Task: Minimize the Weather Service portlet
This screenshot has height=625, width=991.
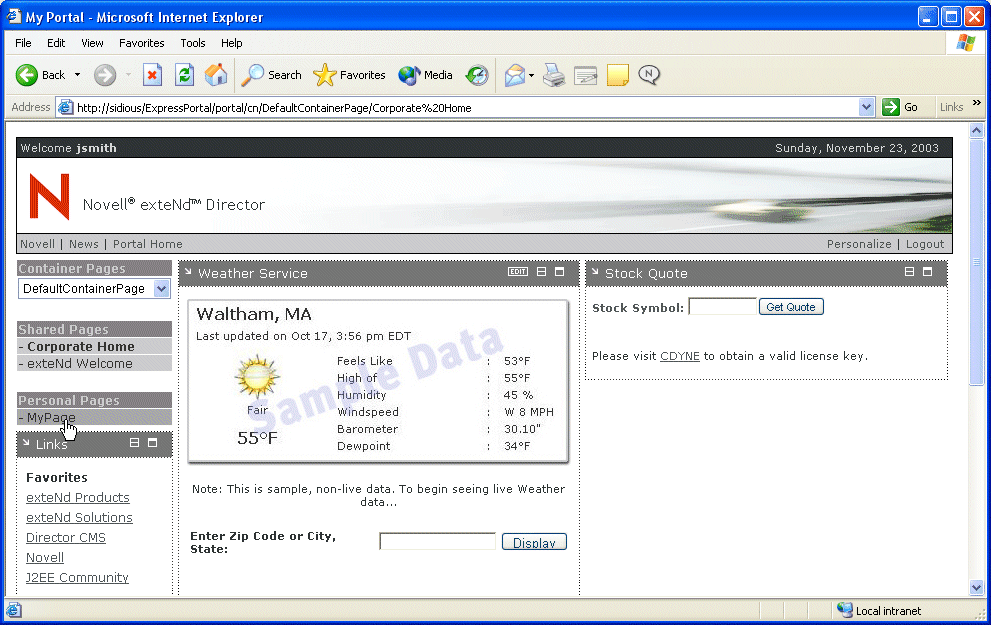Action: pyautogui.click(x=542, y=272)
